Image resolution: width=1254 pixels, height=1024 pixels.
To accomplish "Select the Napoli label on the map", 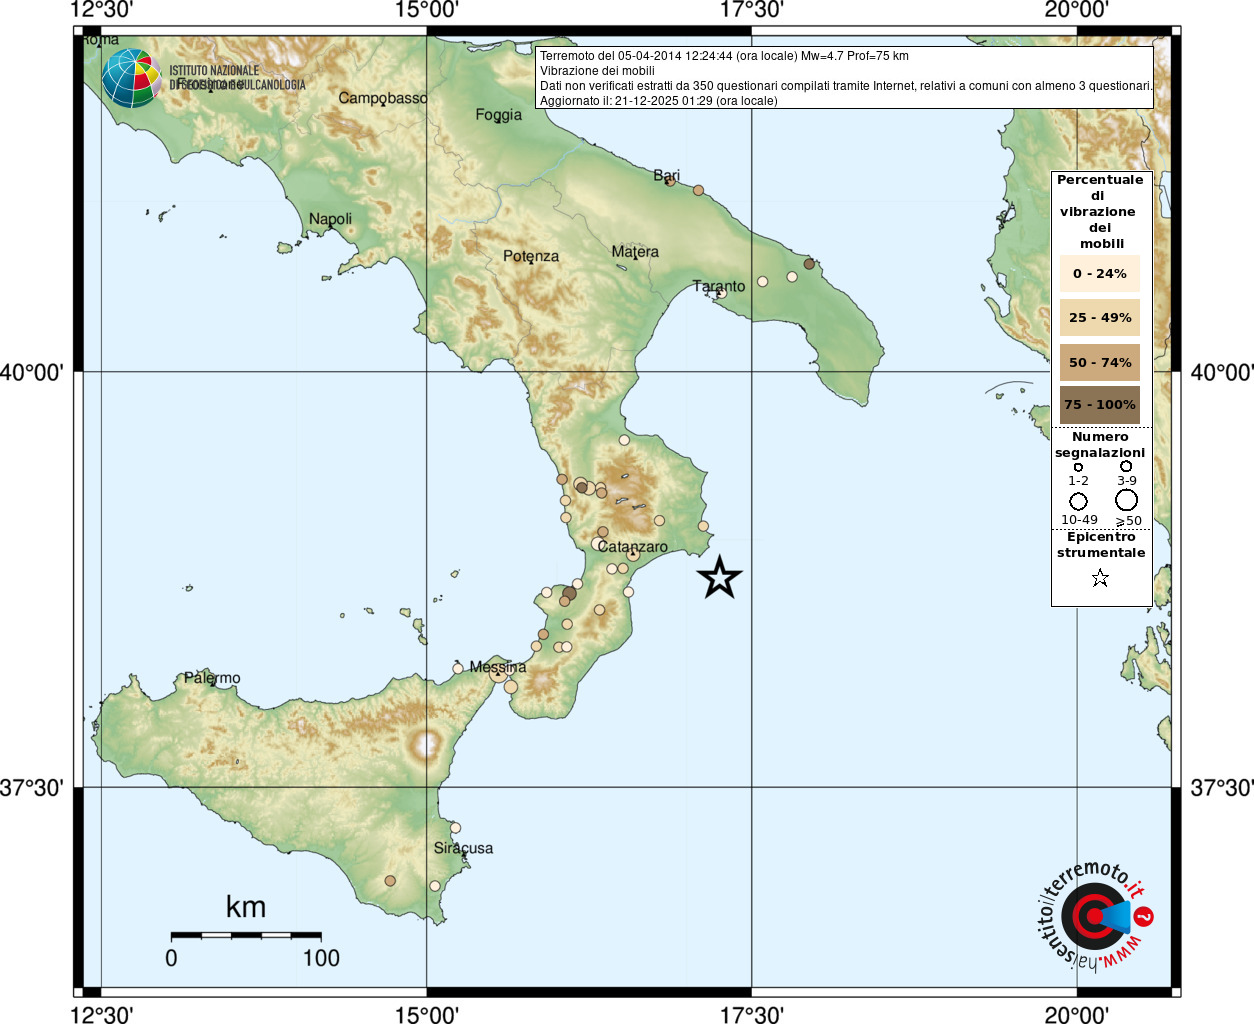I will pos(330,219).
